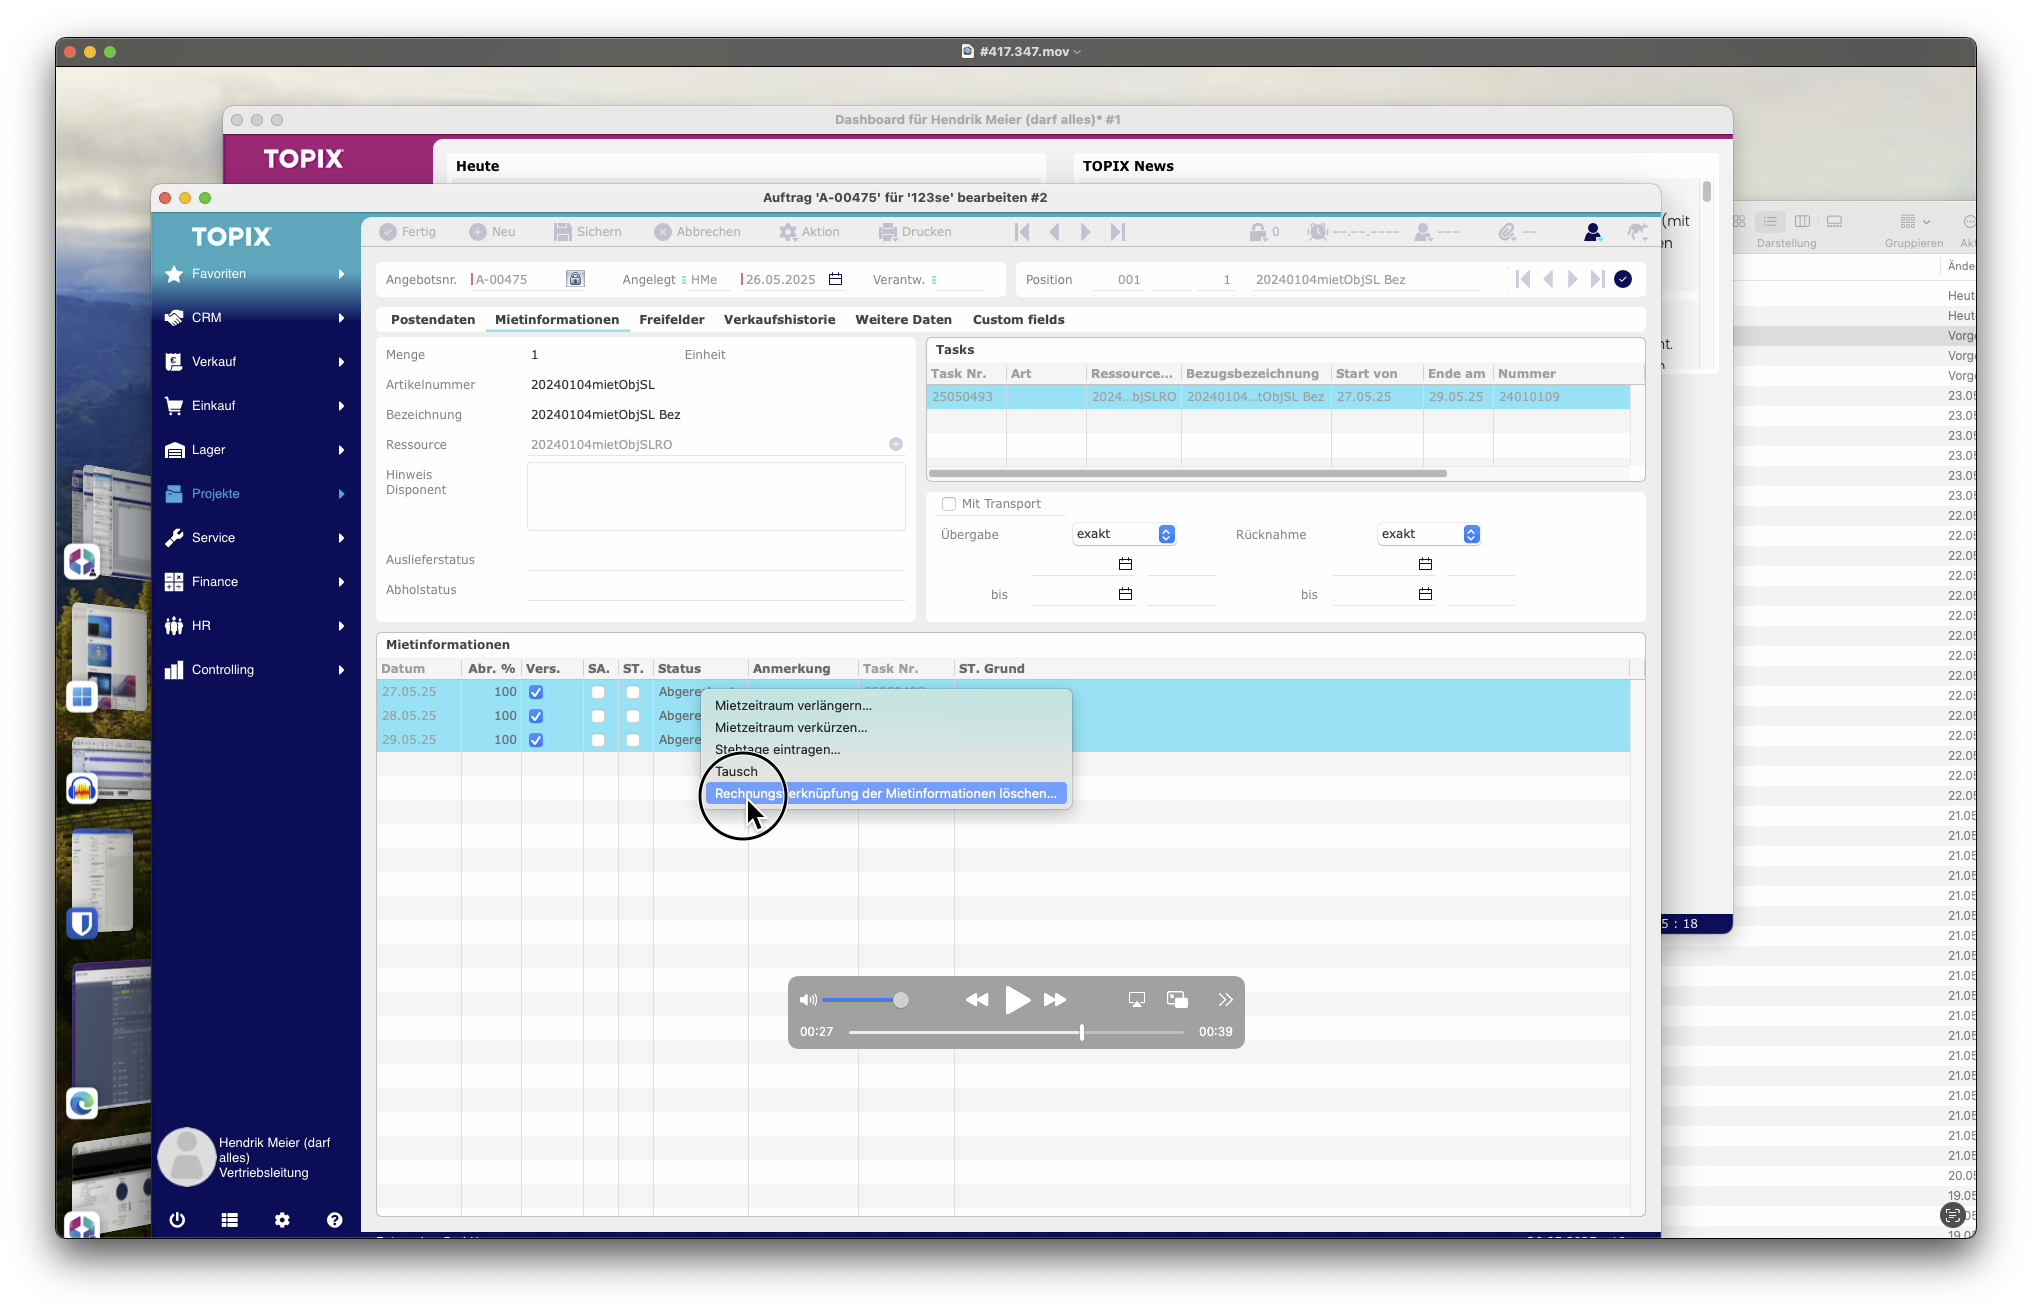The image size is (2032, 1312).
Task: Uncheck Vers. checkbox for 29.05.25 row
Action: (x=536, y=740)
